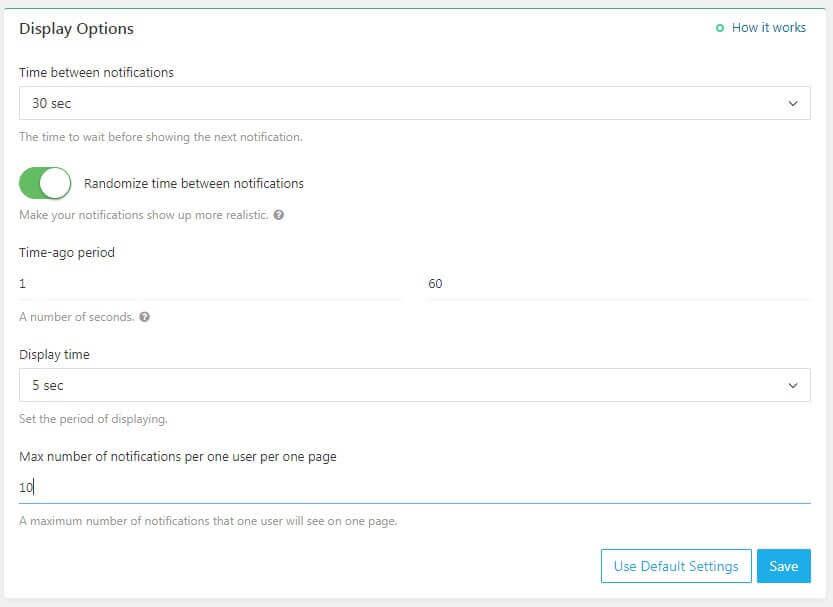833x607 pixels.
Task: Click the Time-ago period label
Action: (x=67, y=253)
